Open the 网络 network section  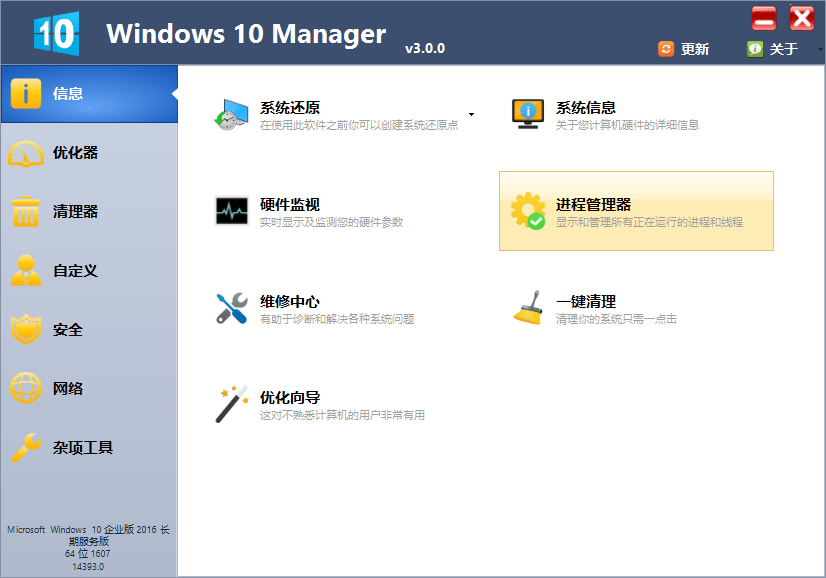point(88,388)
